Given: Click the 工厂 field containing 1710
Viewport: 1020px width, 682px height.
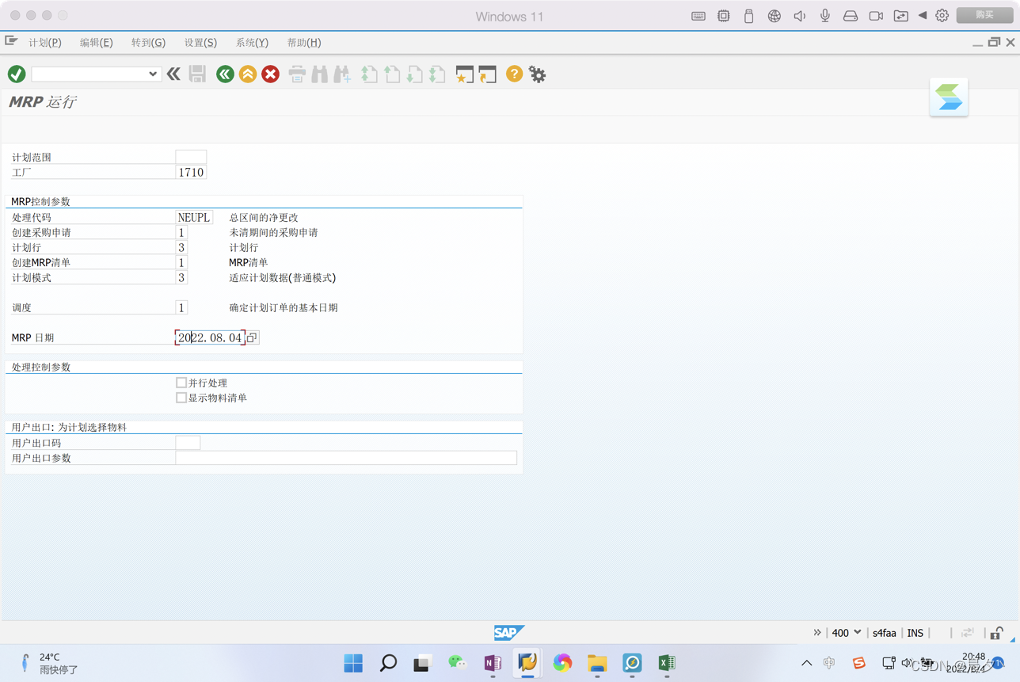Looking at the screenshot, I should (191, 172).
